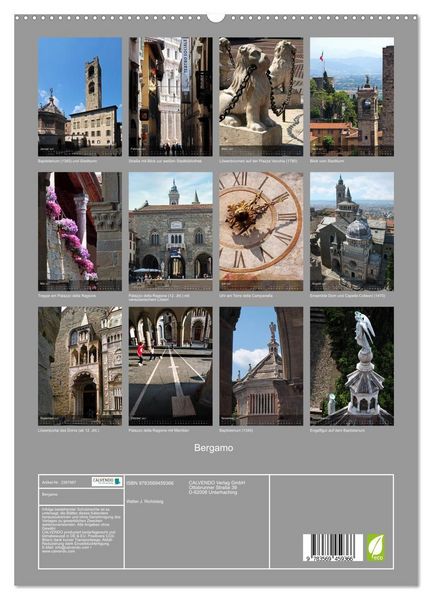Click caption 'Engelfigur auf dem Baptisterium'

337,430
